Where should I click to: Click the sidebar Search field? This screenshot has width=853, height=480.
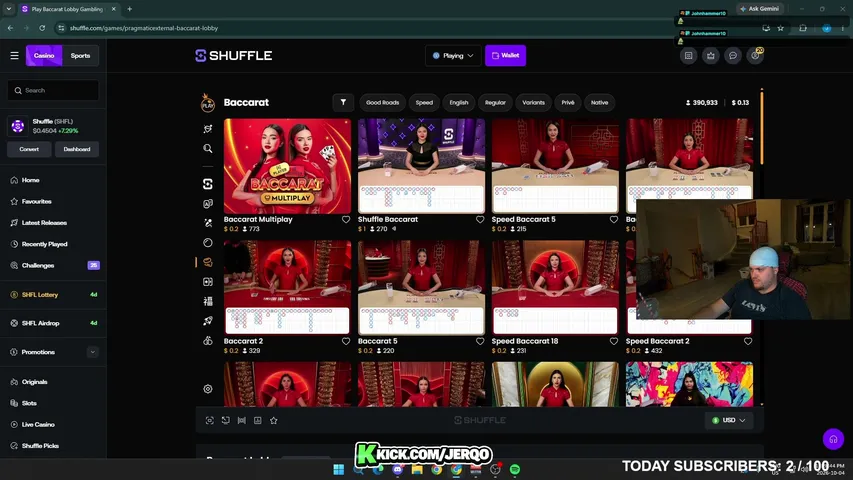click(x=53, y=90)
